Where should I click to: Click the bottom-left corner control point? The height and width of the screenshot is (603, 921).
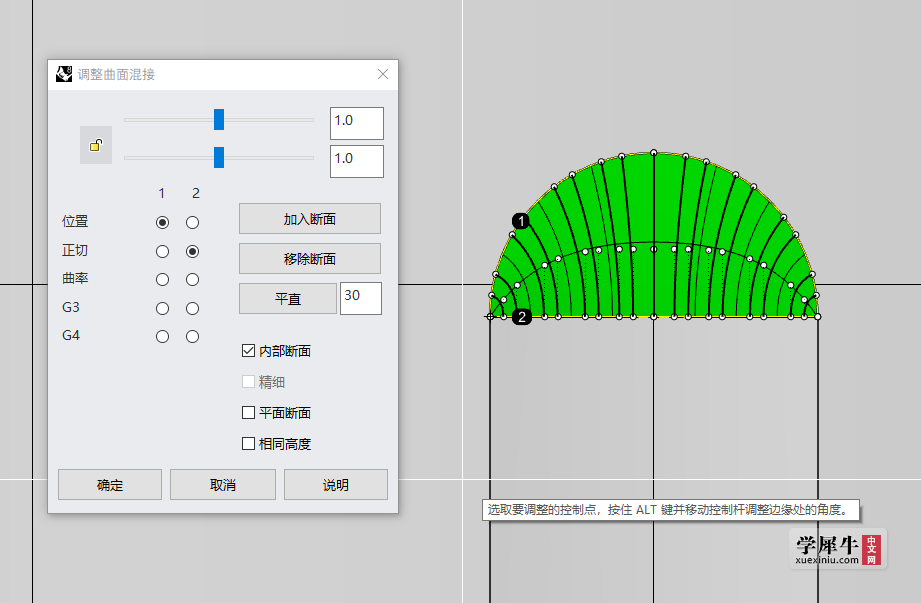tap(490, 317)
